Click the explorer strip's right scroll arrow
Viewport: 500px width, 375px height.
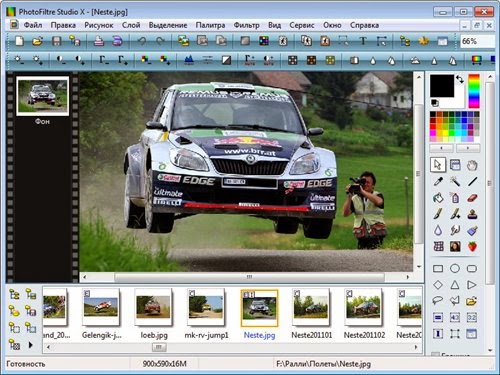416,347
